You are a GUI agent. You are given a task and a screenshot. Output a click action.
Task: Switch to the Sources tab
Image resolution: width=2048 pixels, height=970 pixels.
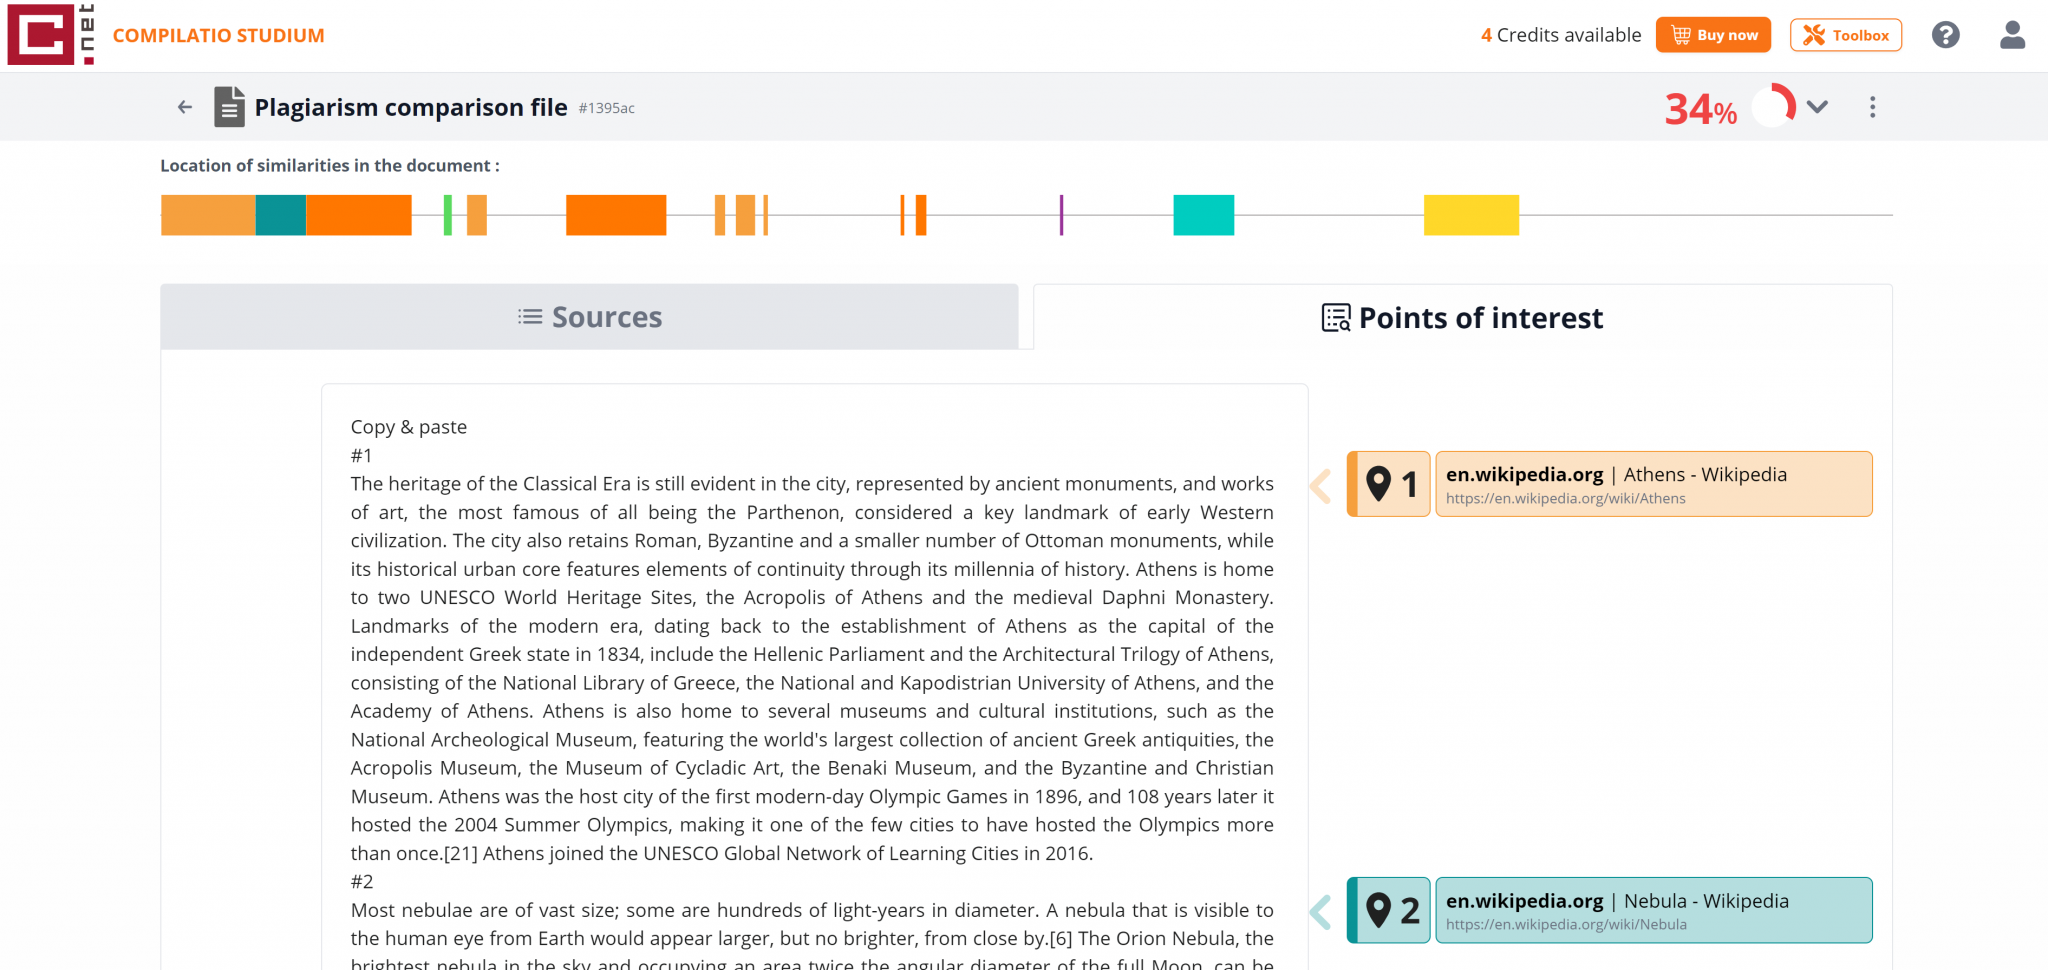[589, 317]
